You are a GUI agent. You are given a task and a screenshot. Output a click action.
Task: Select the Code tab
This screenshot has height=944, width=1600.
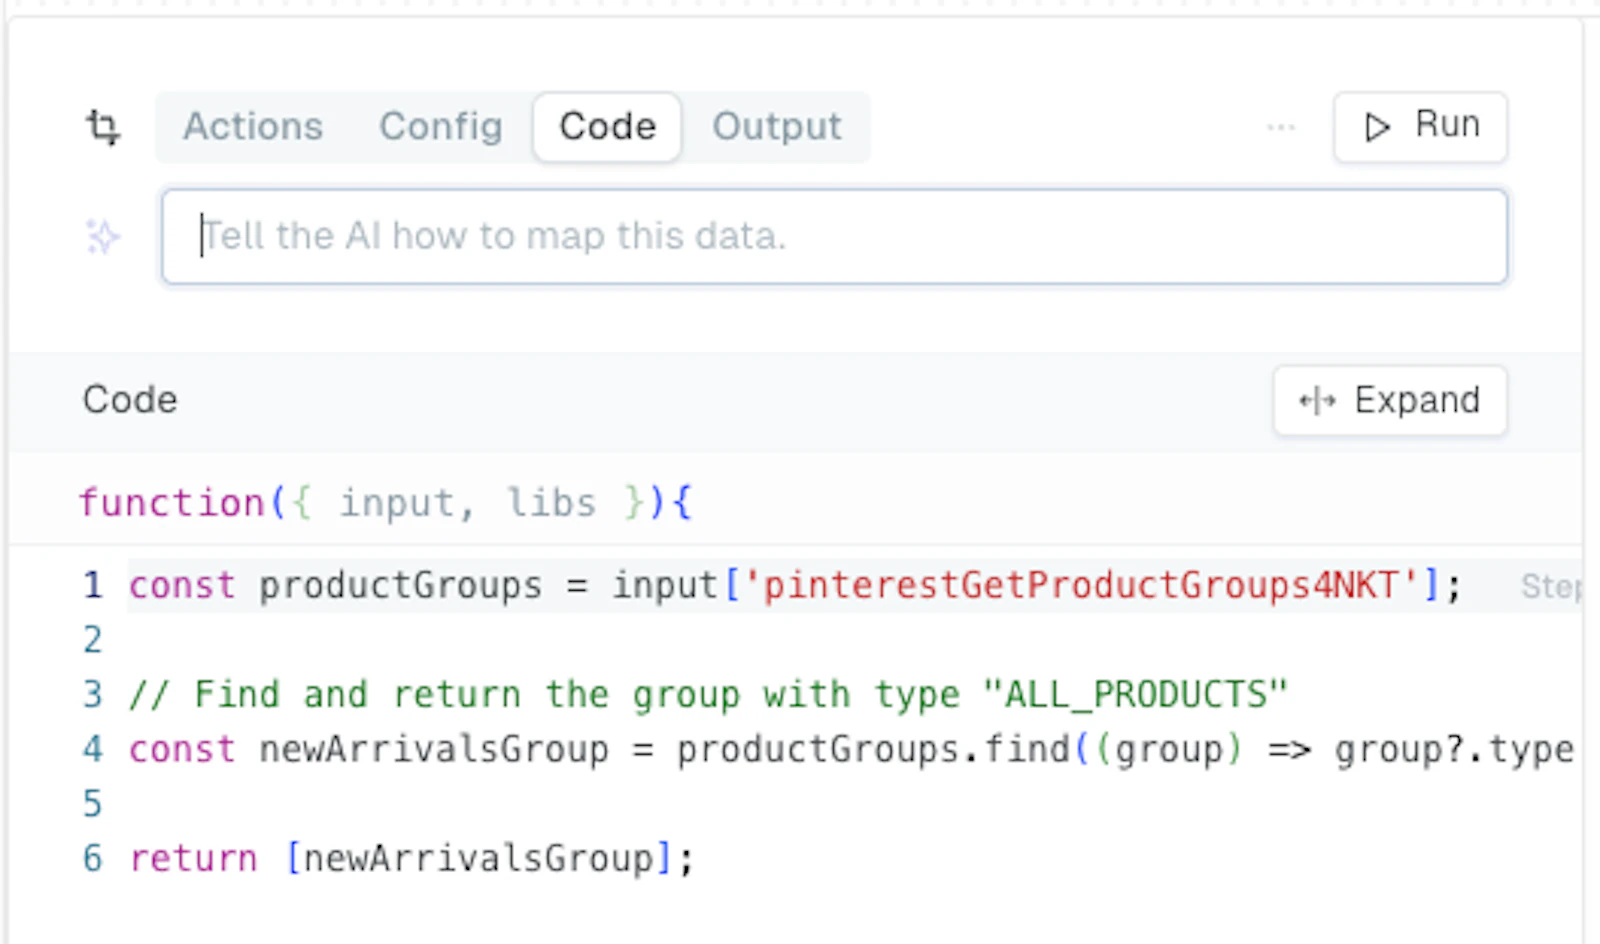click(607, 127)
